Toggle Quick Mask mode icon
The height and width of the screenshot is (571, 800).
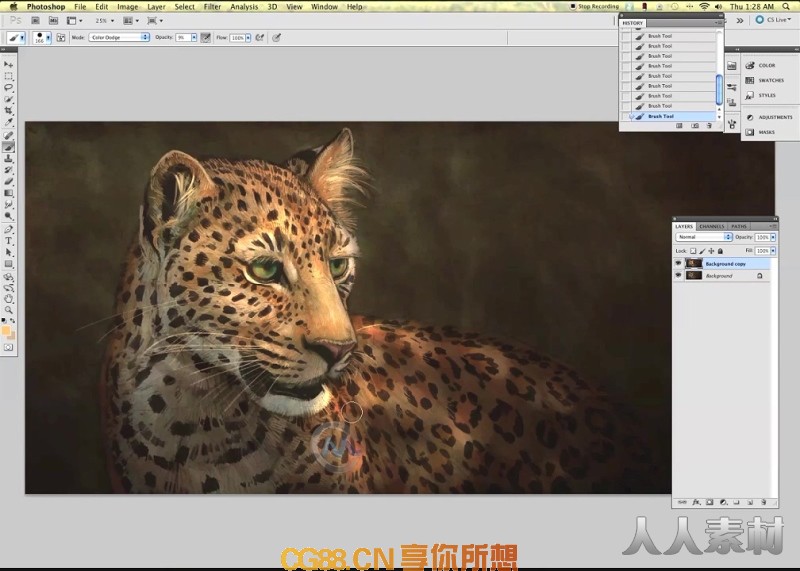[x=8, y=347]
